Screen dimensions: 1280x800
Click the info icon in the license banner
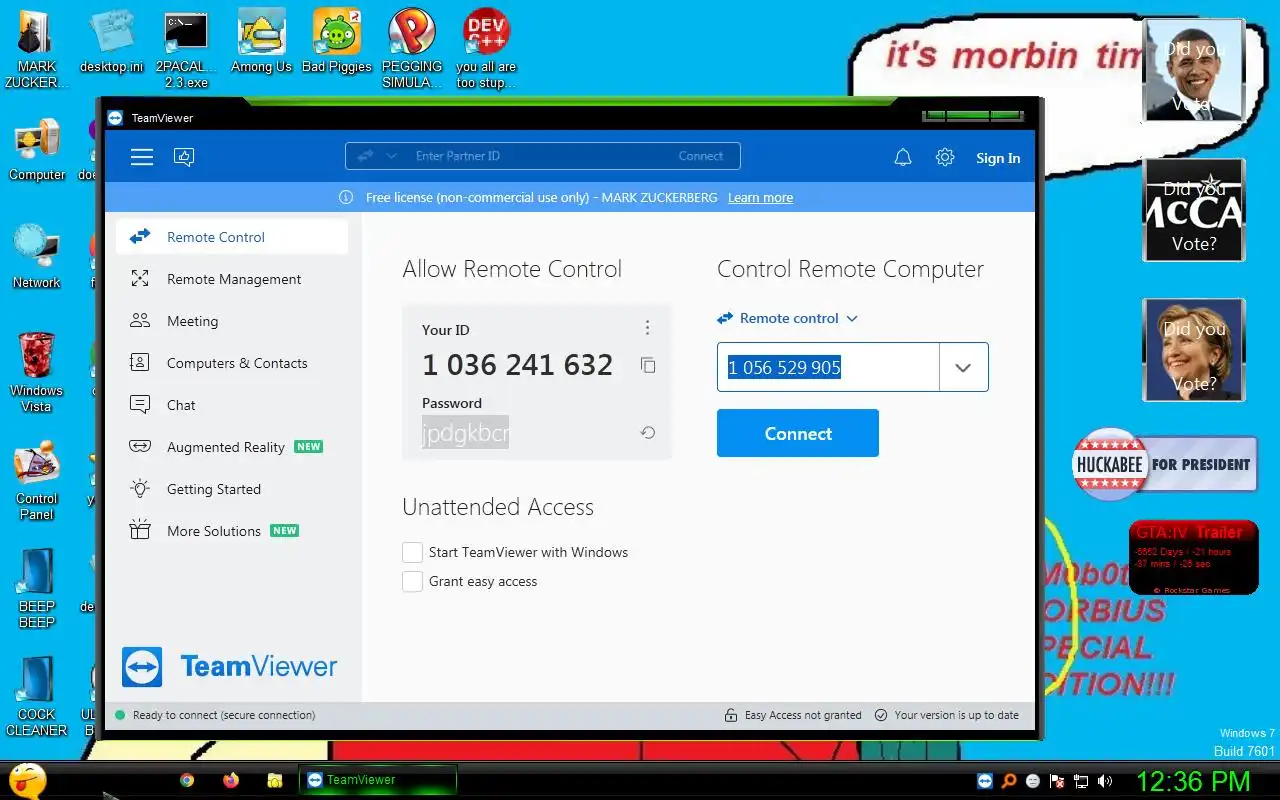coord(346,197)
